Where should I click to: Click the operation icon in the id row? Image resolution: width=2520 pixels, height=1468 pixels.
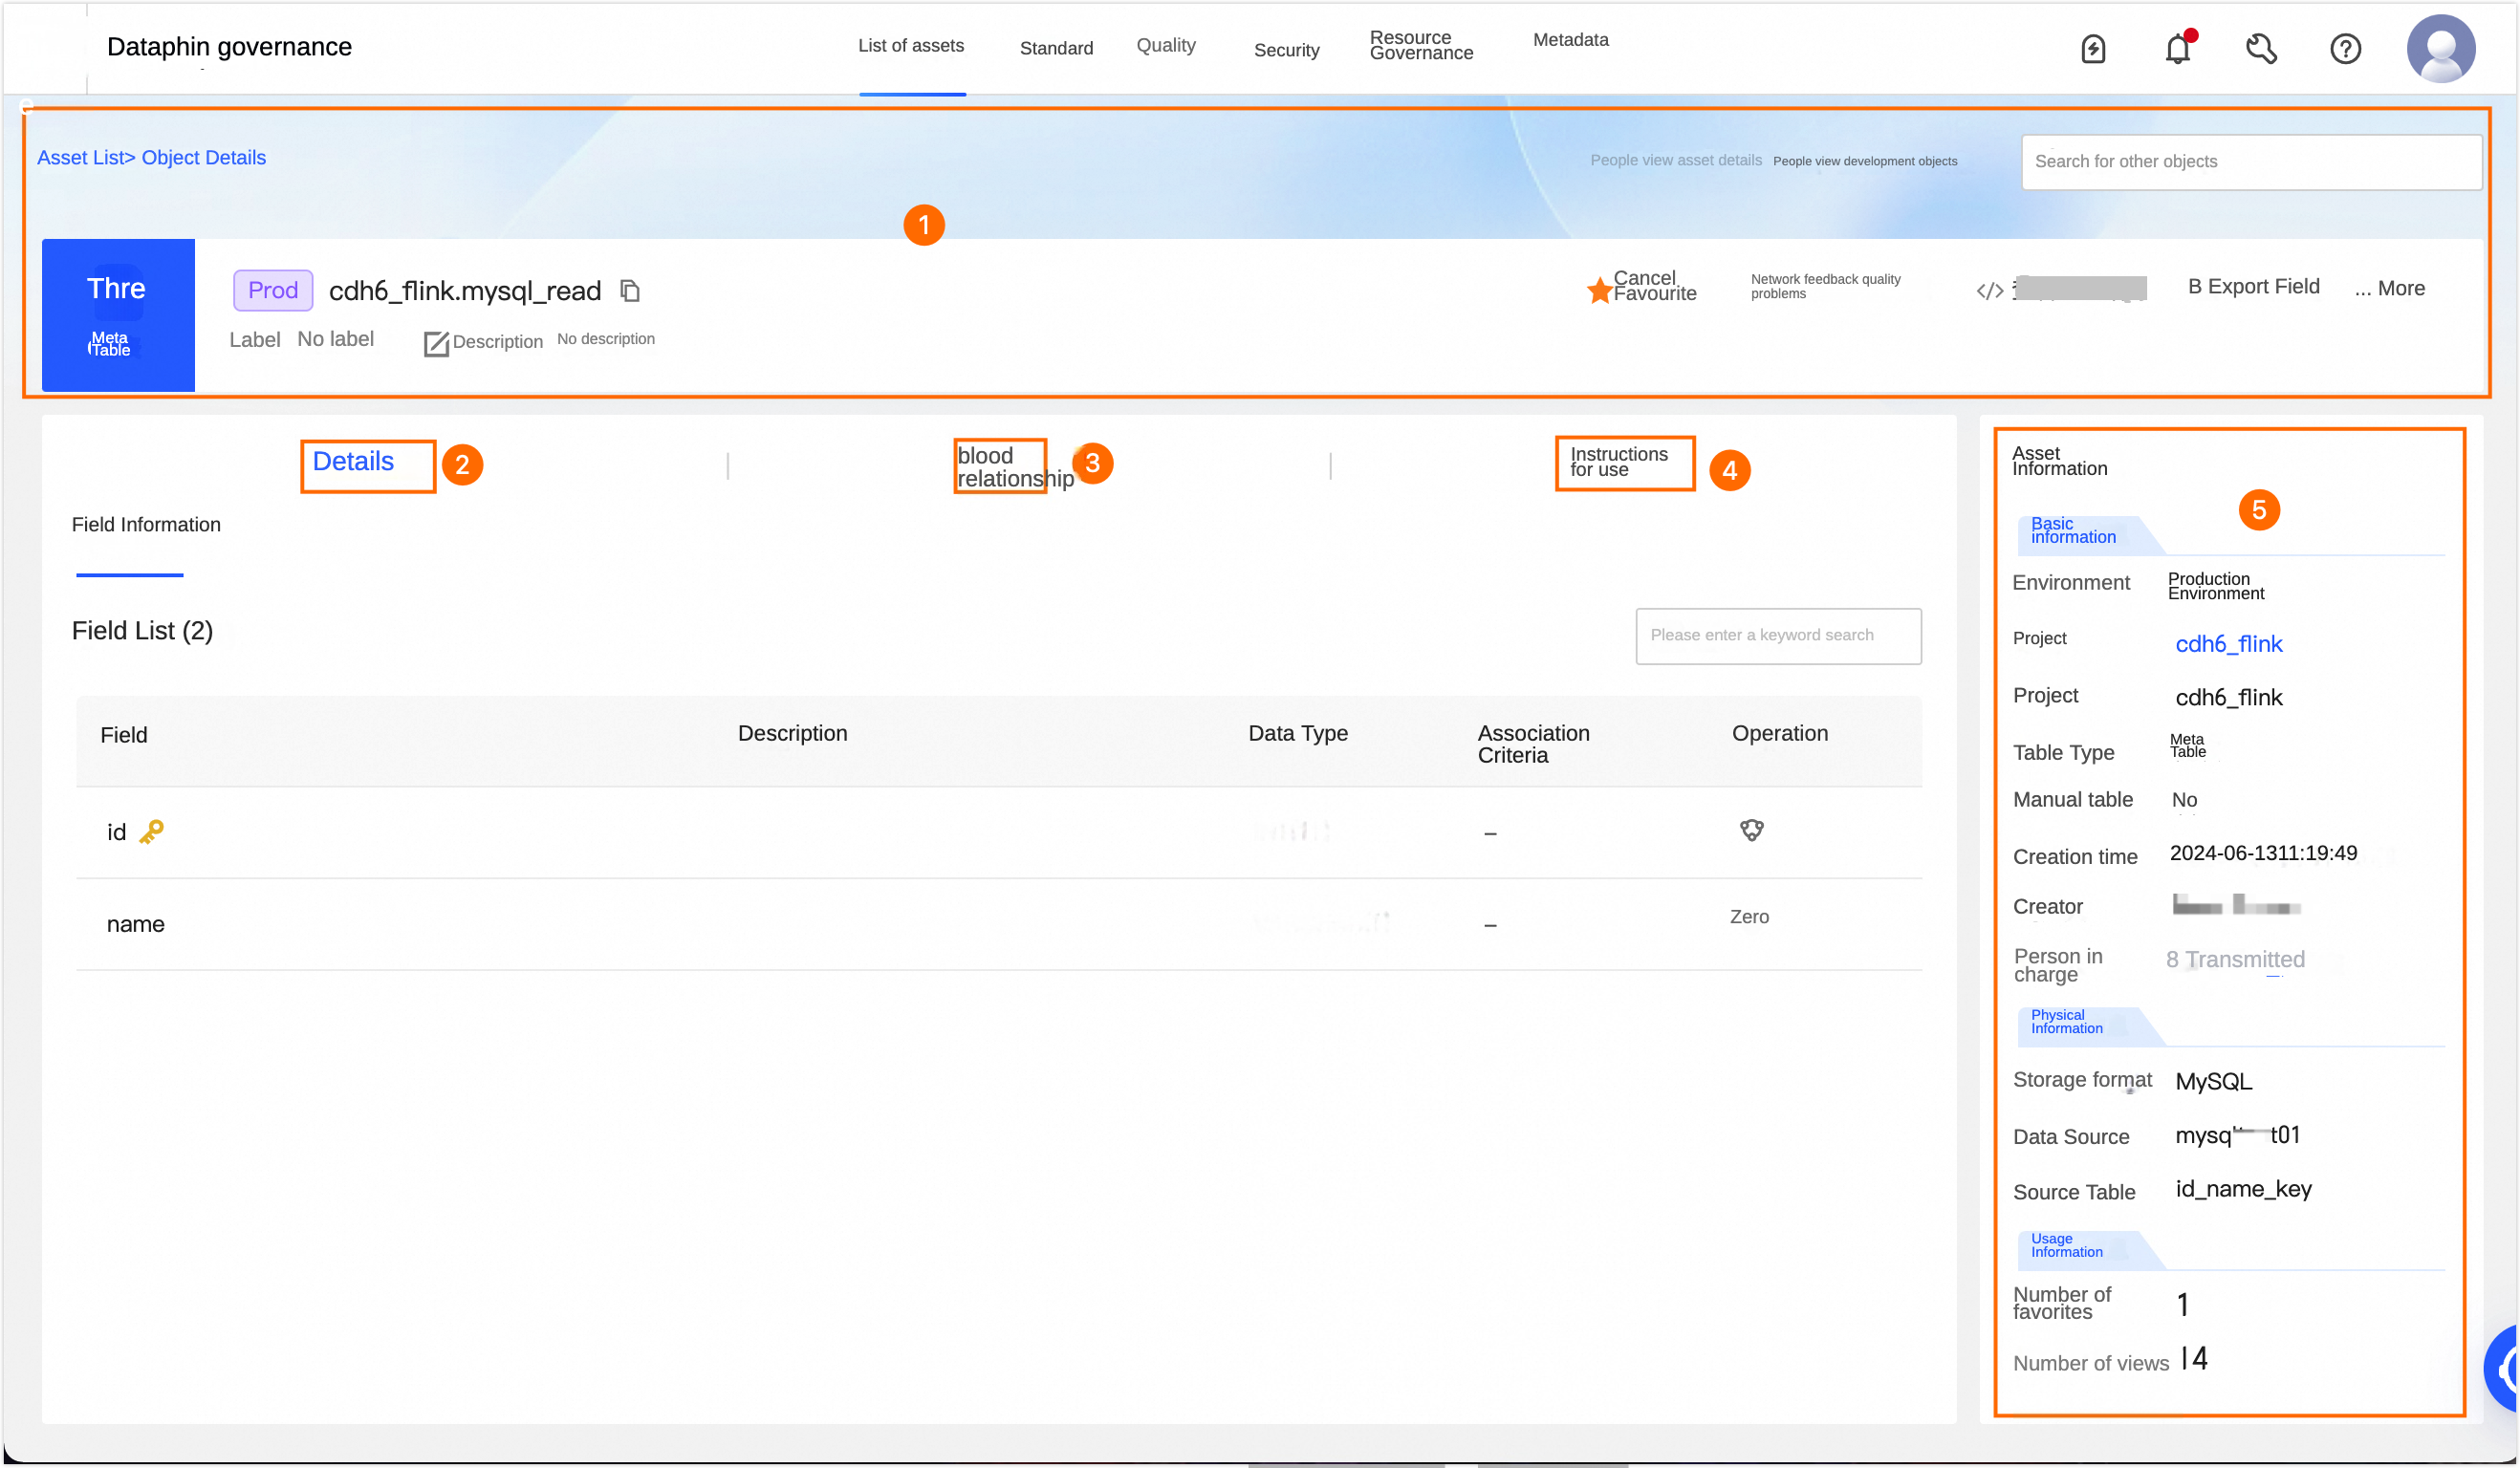(1751, 830)
